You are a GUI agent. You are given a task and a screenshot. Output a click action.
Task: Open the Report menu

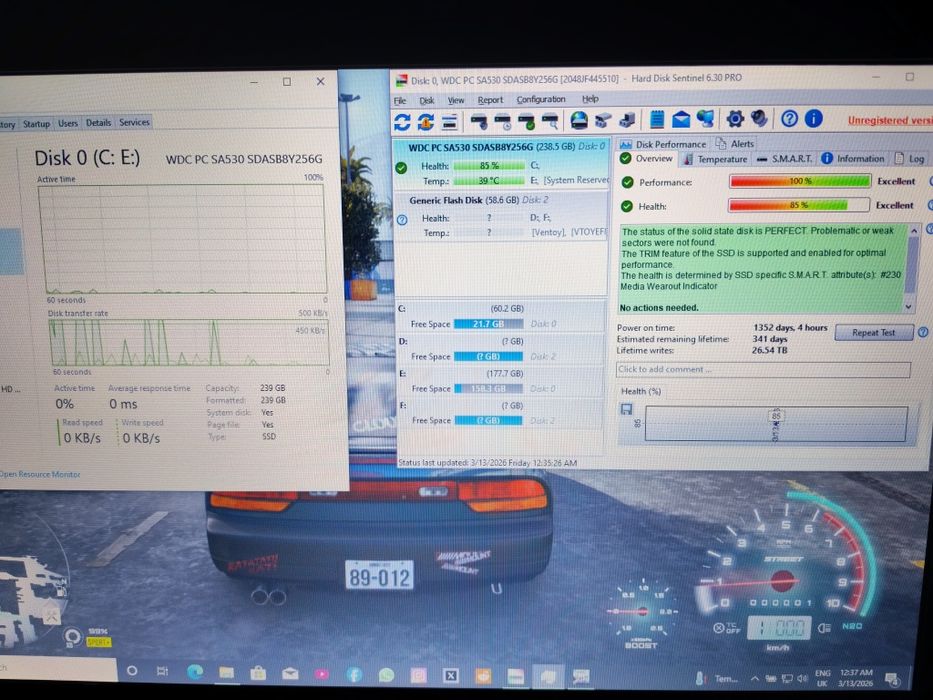pos(490,100)
